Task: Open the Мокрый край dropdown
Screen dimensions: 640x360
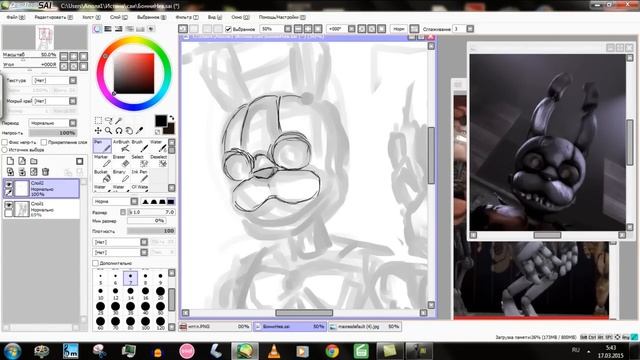Action: [73, 101]
